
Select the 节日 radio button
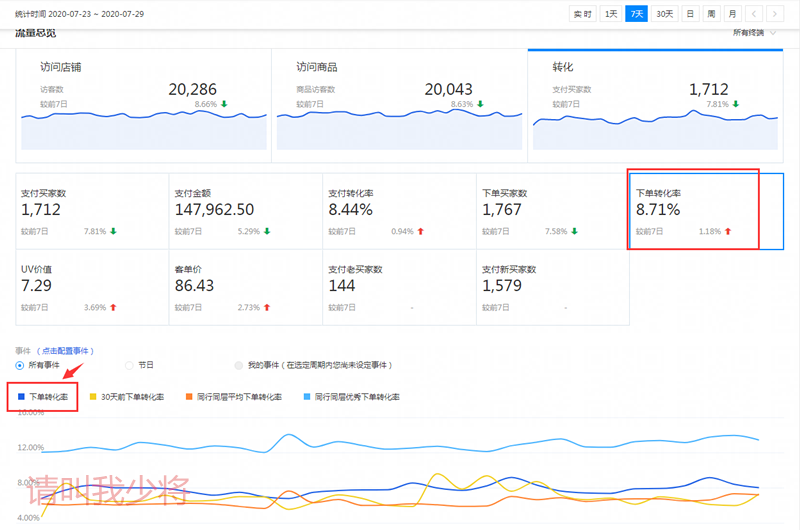coord(129,366)
